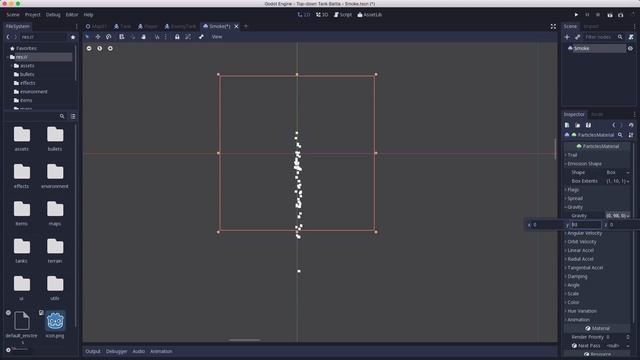Open the AssetLib workspace

(370, 15)
